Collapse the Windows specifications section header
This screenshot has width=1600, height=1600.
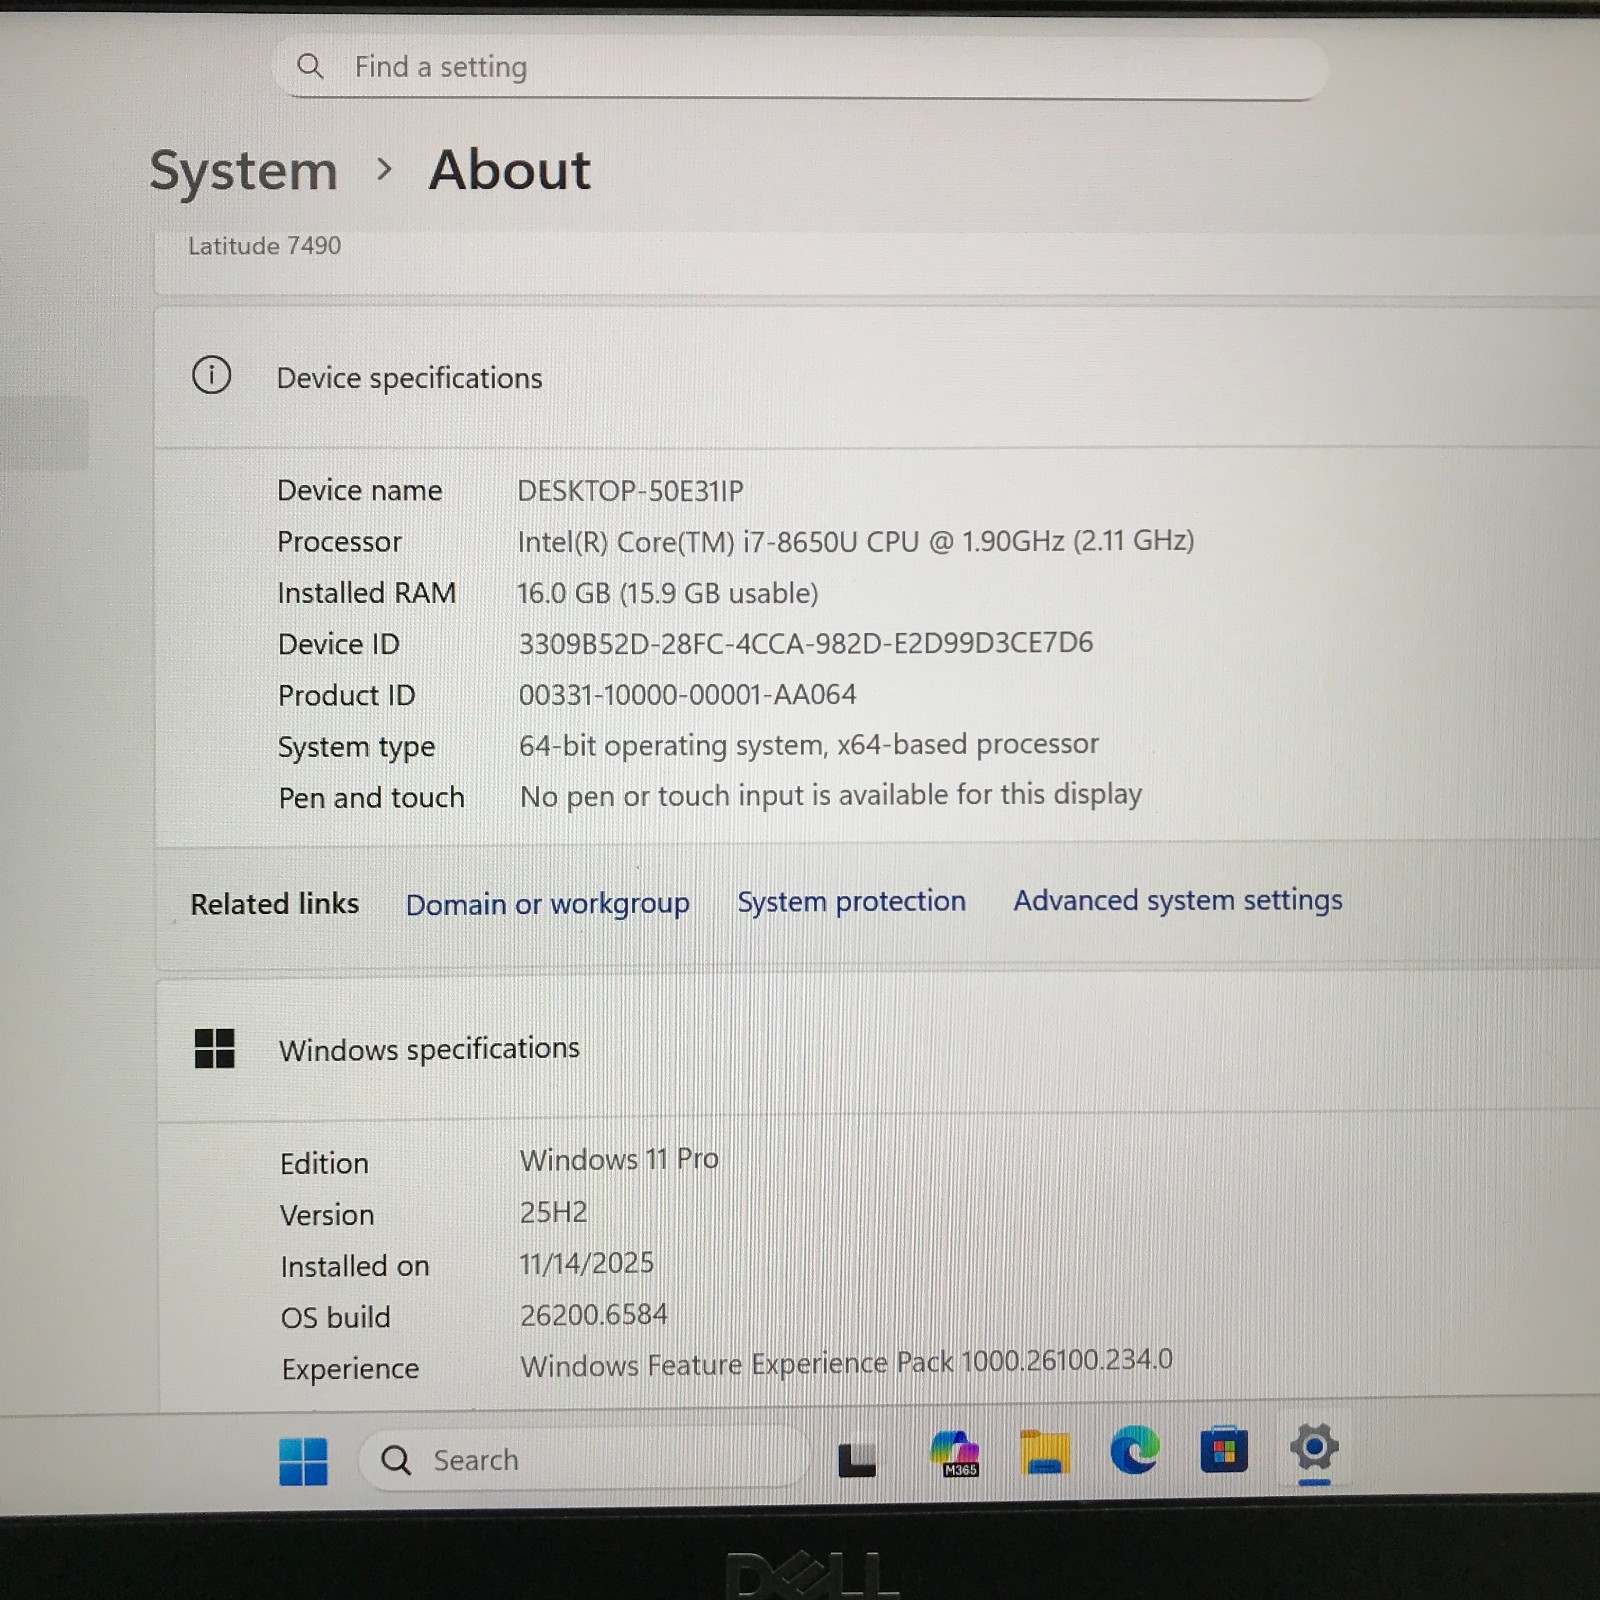click(x=878, y=1048)
